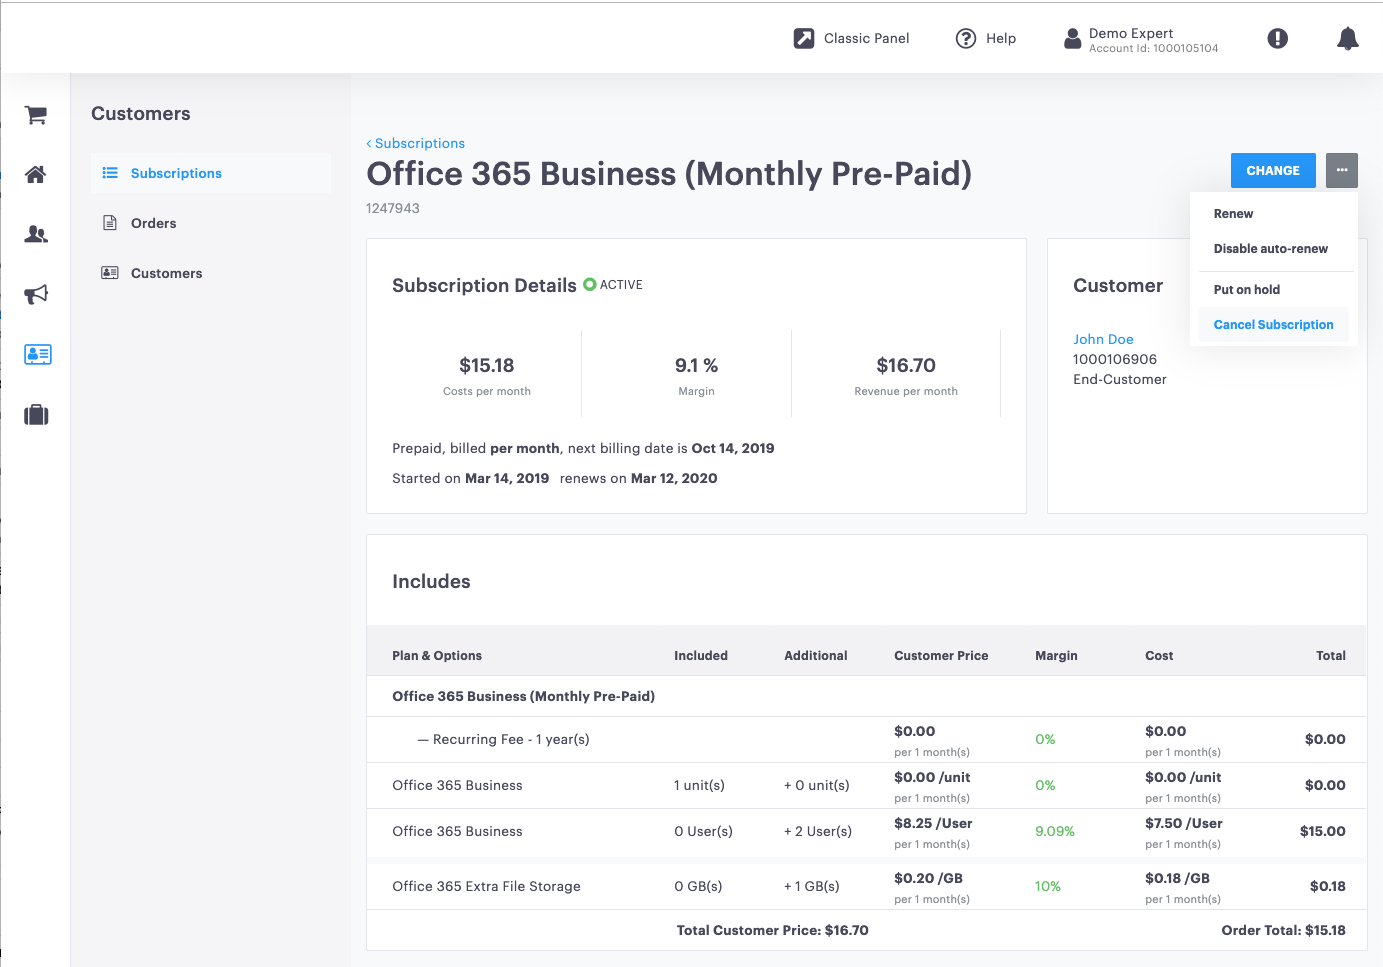Open the megaphone marketing sidebar icon
The image size is (1383, 967).
36,294
